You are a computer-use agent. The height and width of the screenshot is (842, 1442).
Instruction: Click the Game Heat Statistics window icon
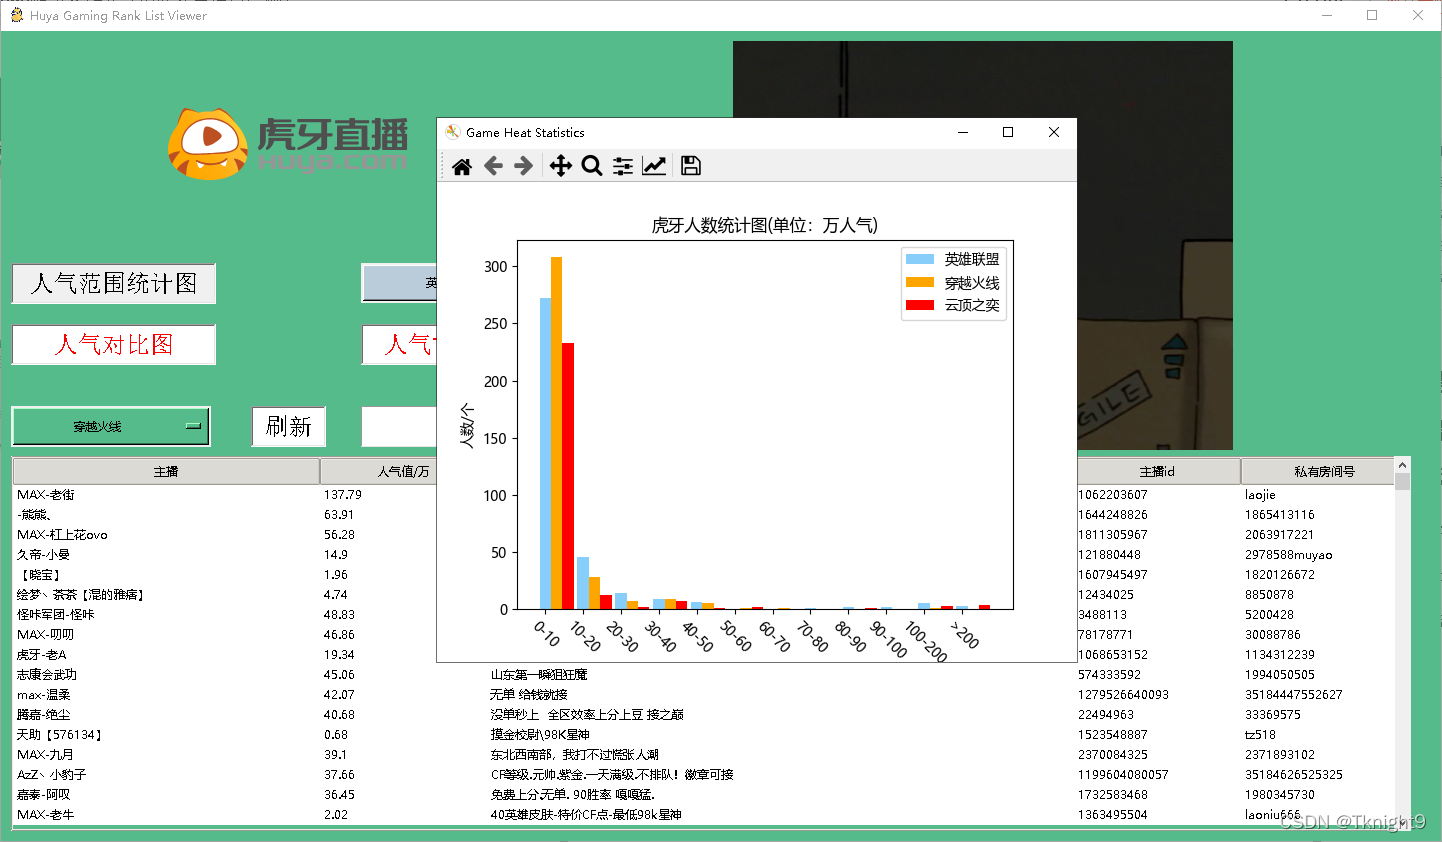(453, 132)
